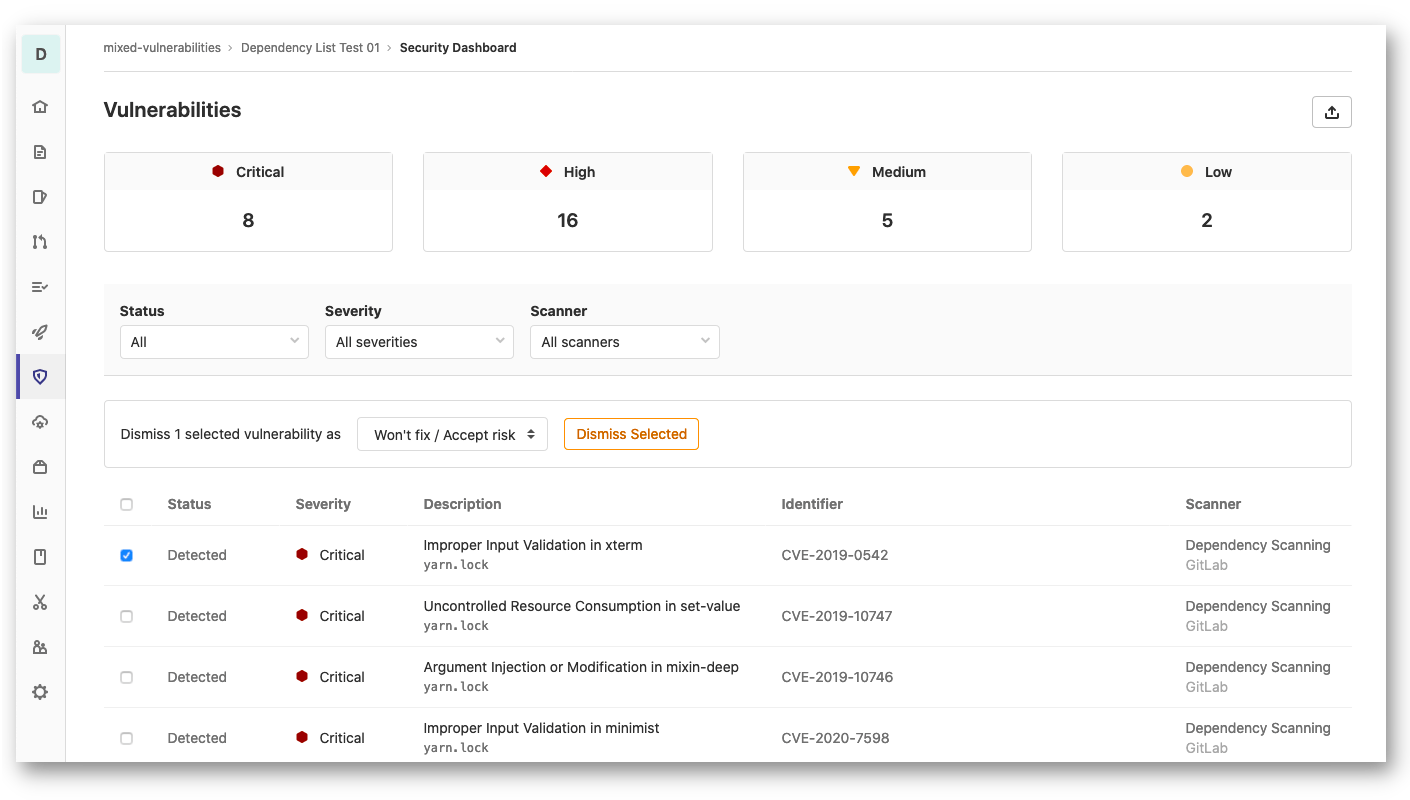Navigate to Dependency List Test 01 breadcrumb
1410x800 pixels.
tap(310, 48)
